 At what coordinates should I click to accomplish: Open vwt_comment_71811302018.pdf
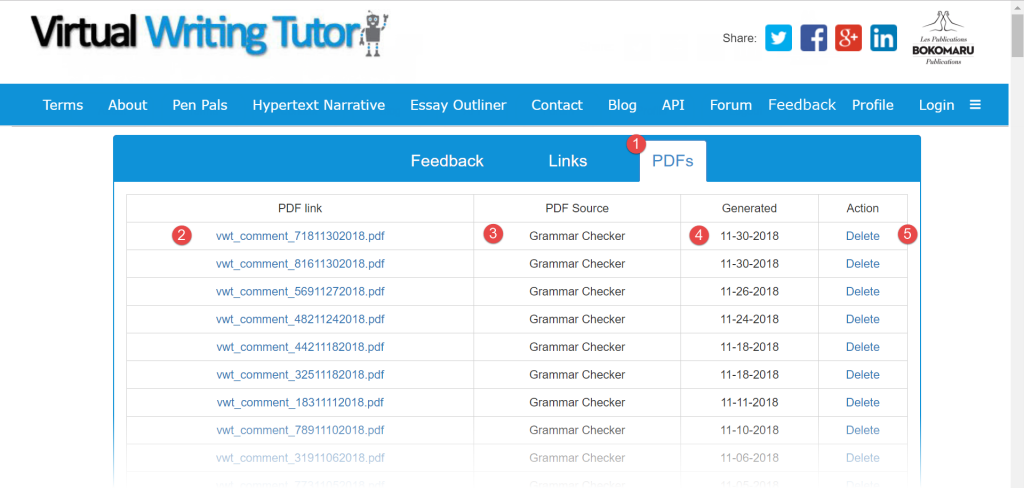tap(300, 236)
